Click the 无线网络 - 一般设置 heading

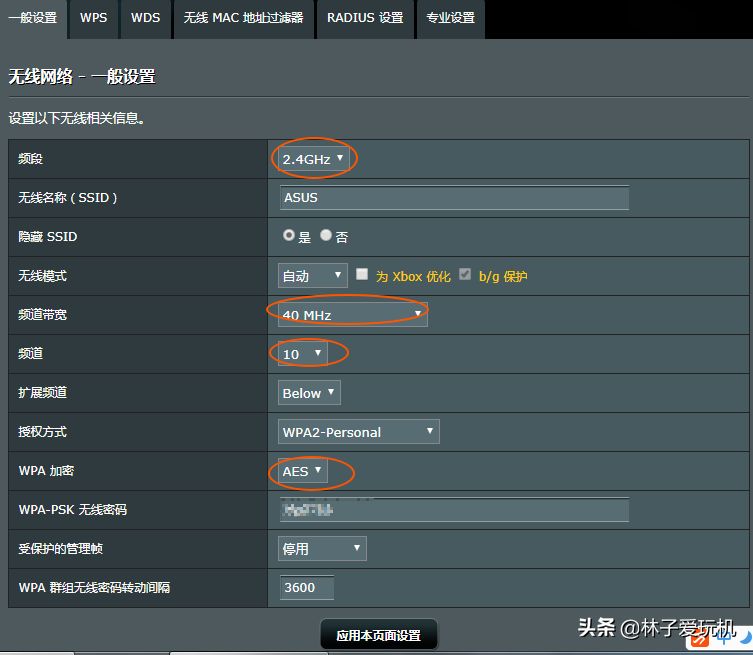(82, 77)
